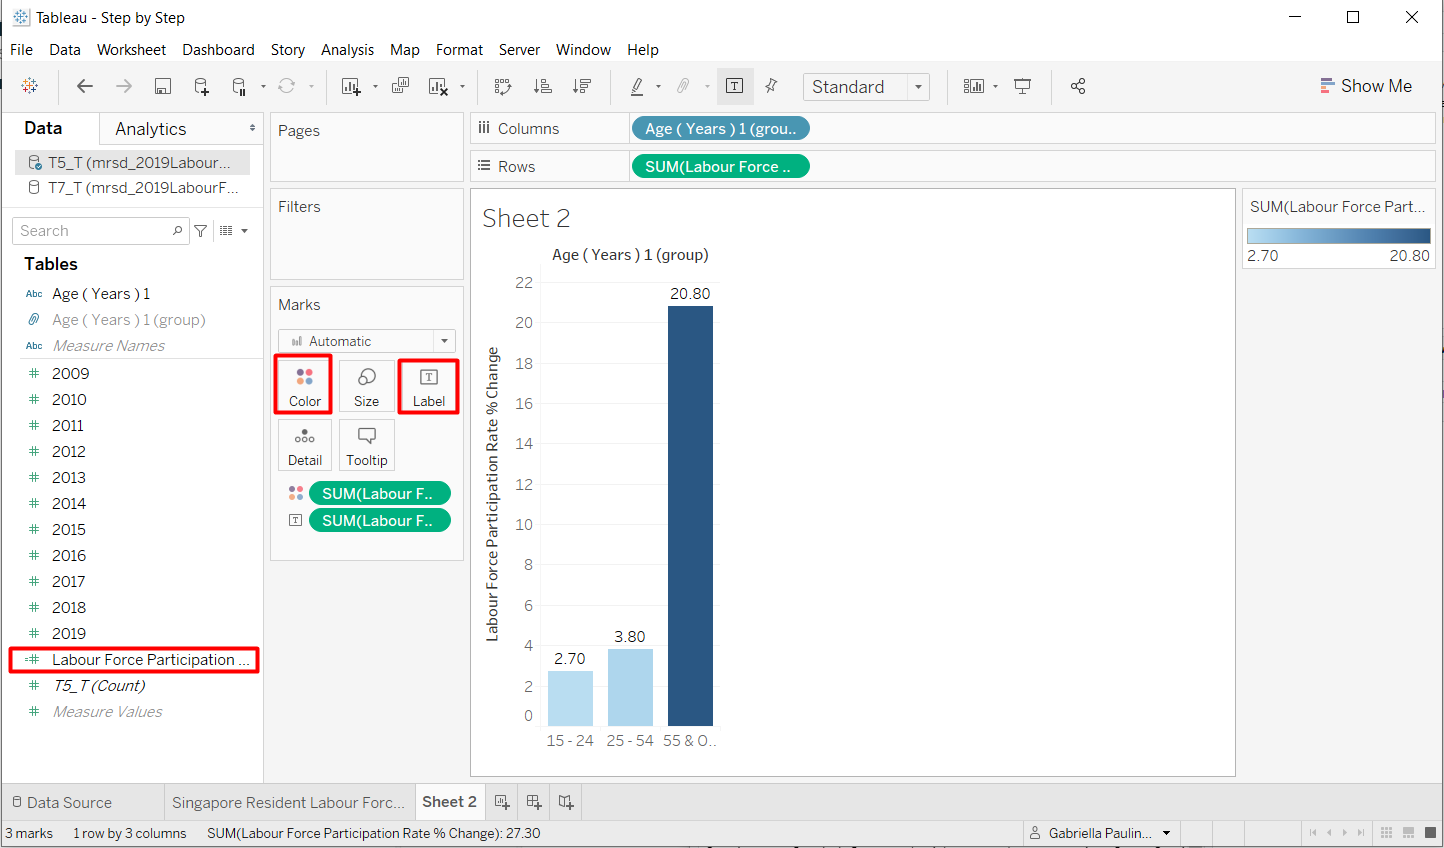This screenshot has height=848, width=1444.
Task: Add a new dashboard from bottom tabs
Action: click(534, 802)
